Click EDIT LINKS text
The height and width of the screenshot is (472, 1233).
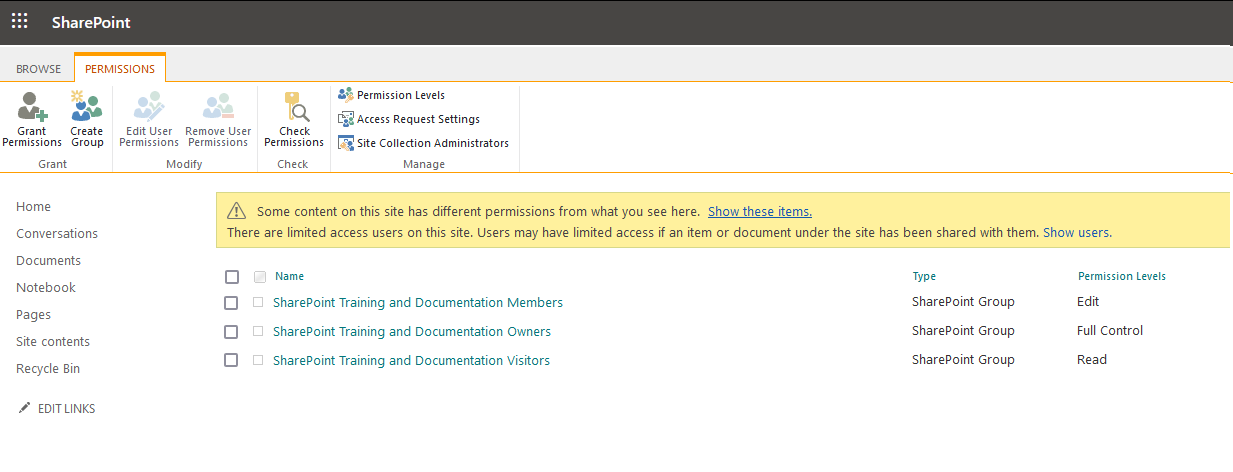(x=66, y=409)
